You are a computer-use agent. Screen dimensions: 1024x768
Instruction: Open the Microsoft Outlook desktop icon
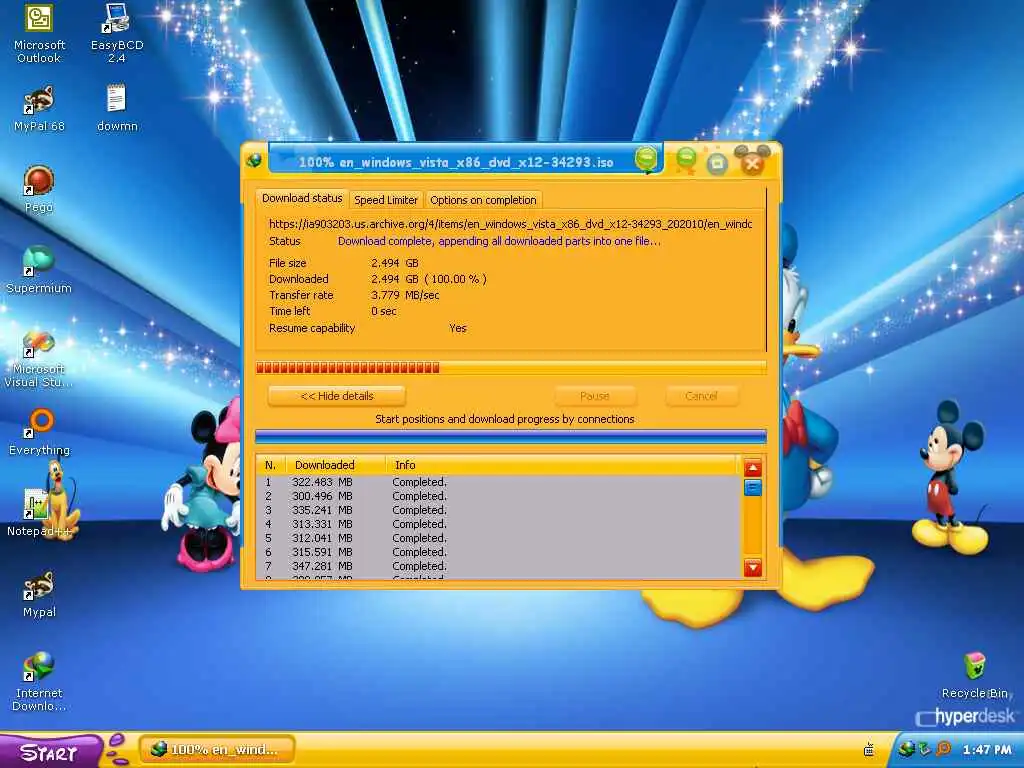[x=39, y=33]
